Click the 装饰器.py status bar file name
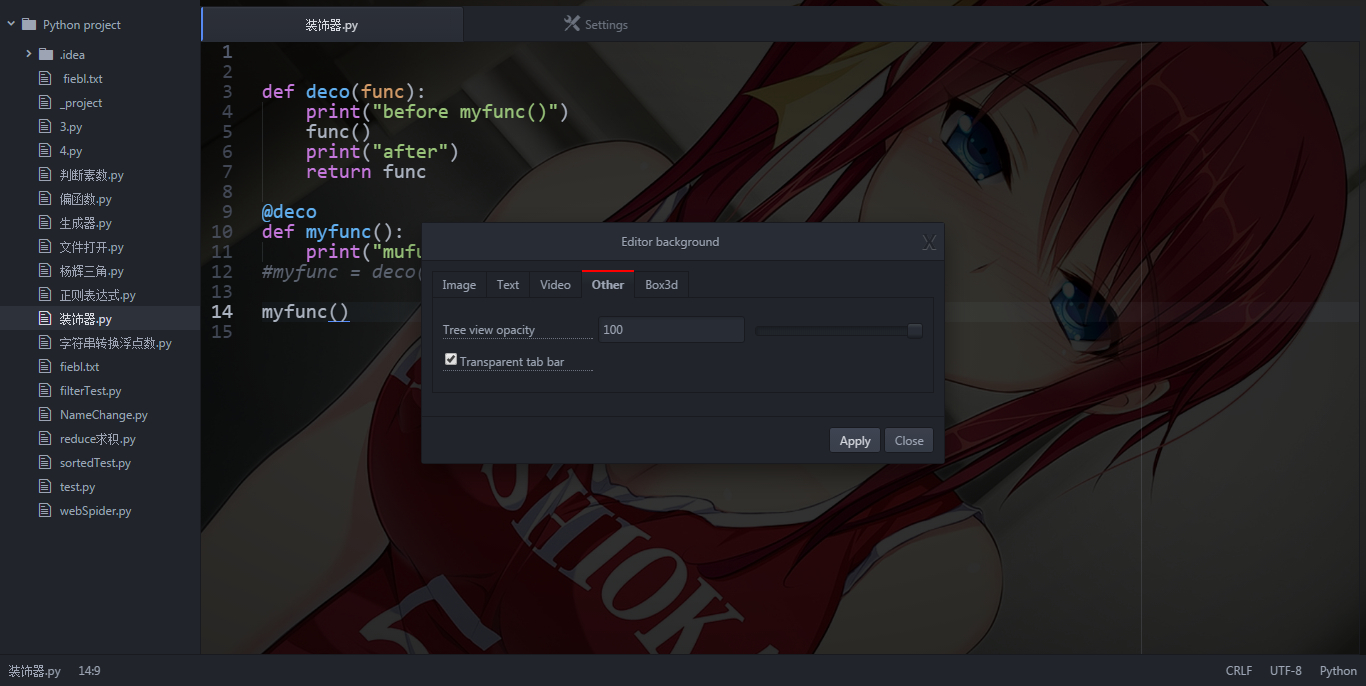 [35, 671]
